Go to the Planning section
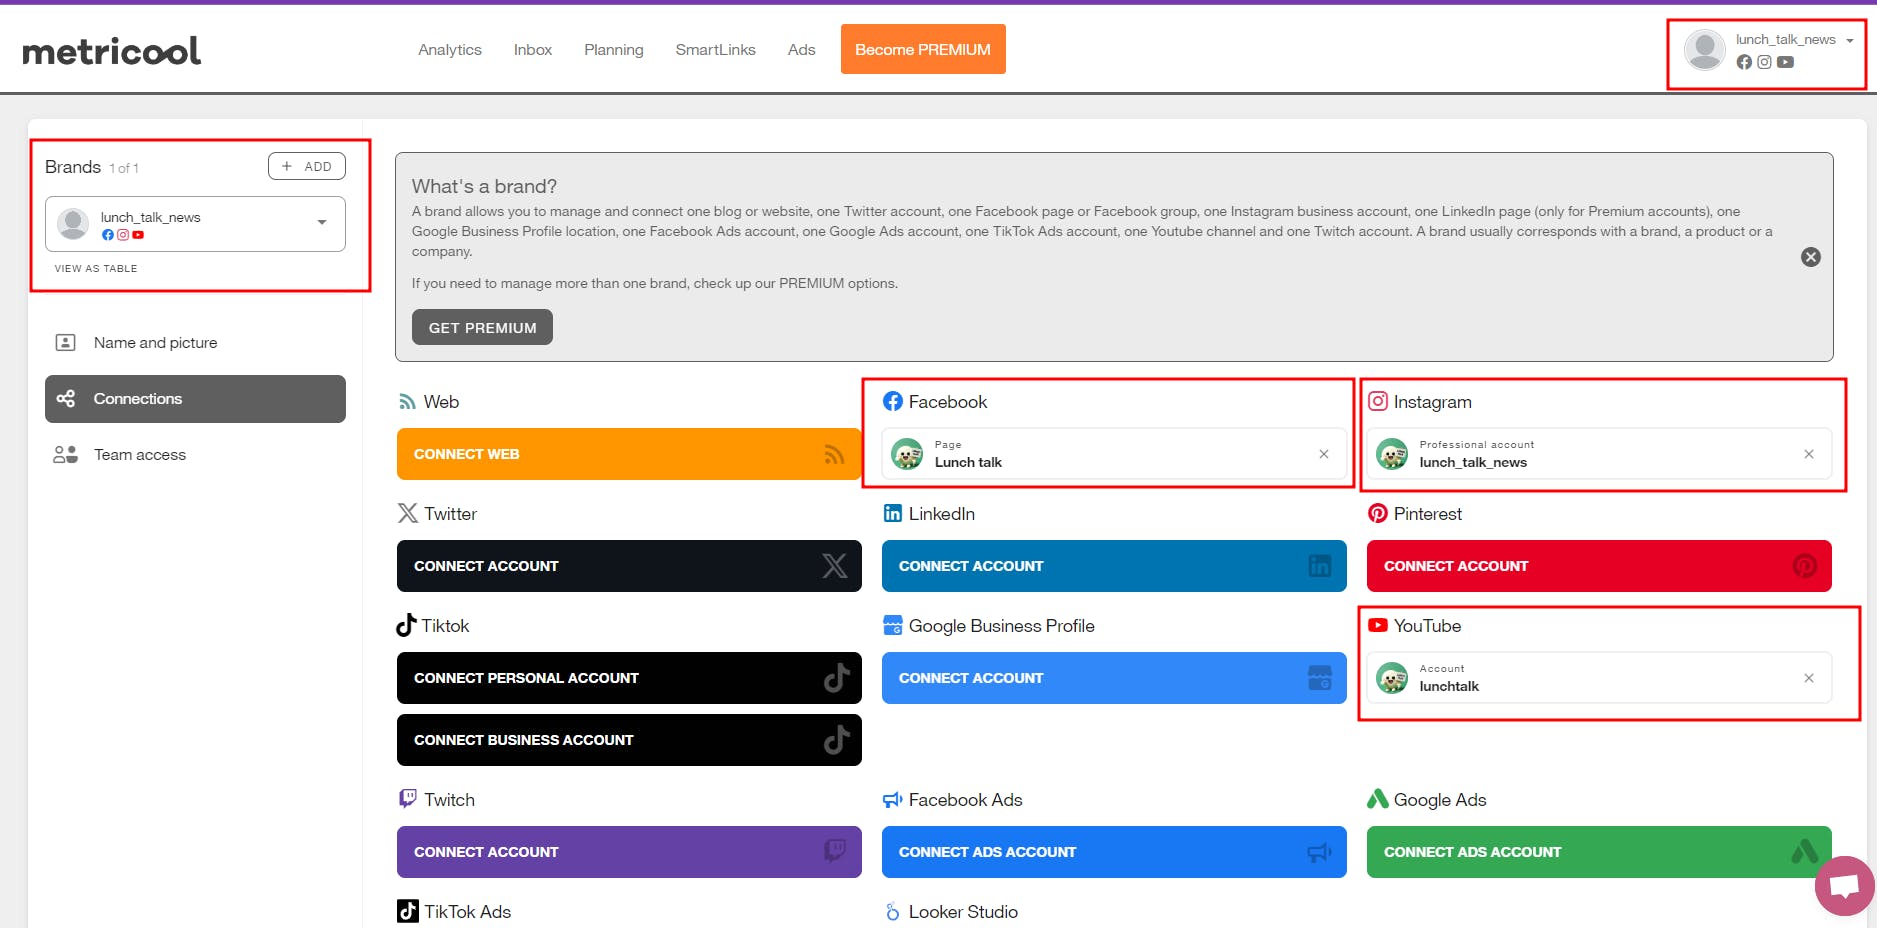 click(614, 50)
